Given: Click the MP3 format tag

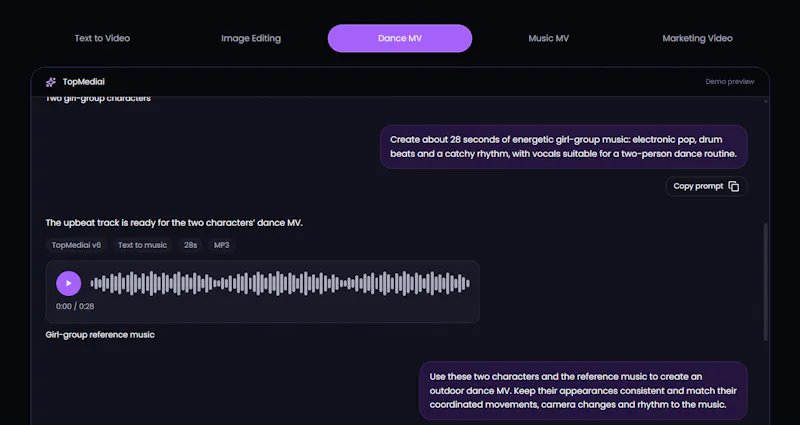Looking at the screenshot, I should [x=221, y=245].
